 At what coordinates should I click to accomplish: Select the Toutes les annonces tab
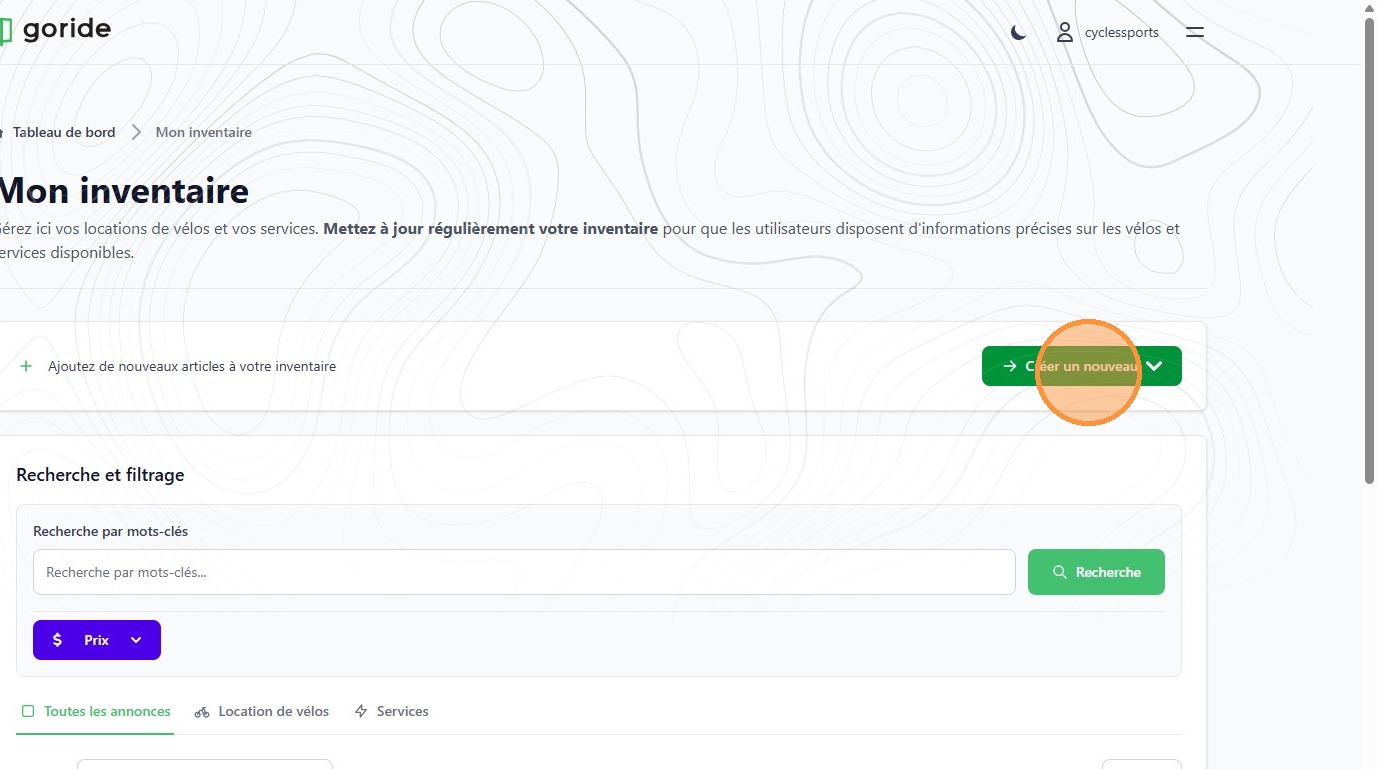coord(107,711)
